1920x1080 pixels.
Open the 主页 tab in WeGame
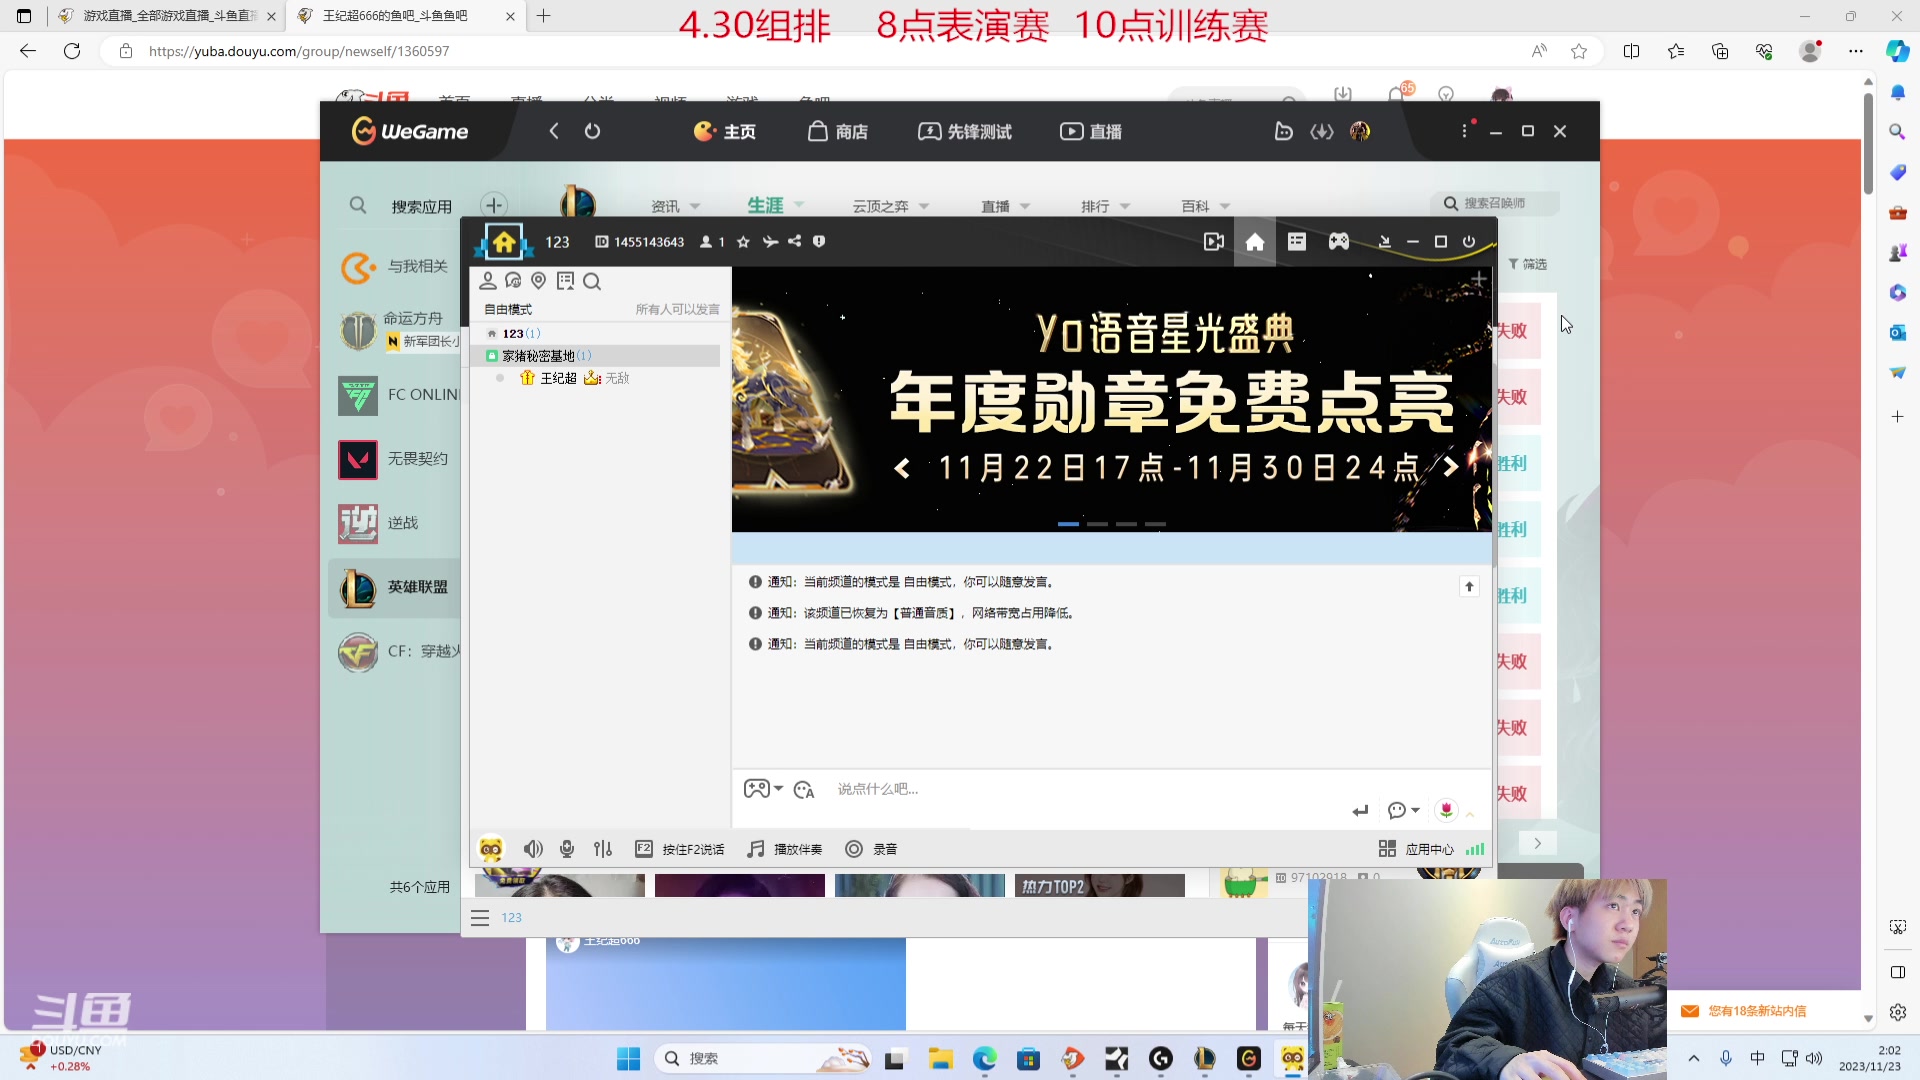725,132
